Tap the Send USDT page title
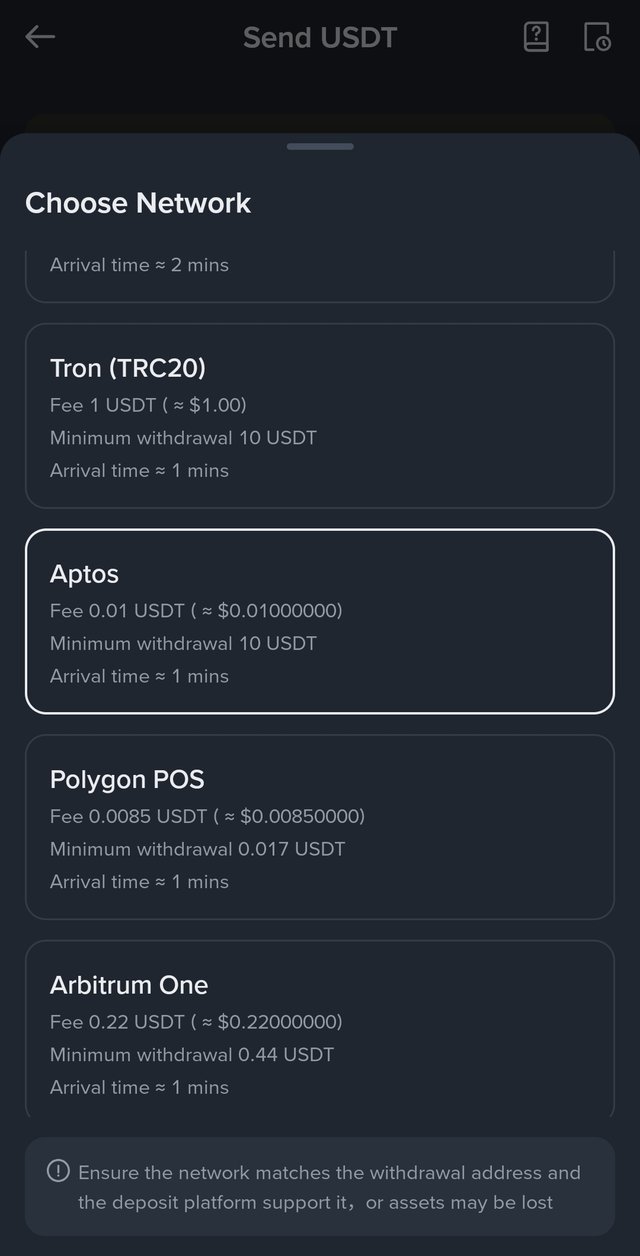640x1256 pixels. pyautogui.click(x=320, y=38)
